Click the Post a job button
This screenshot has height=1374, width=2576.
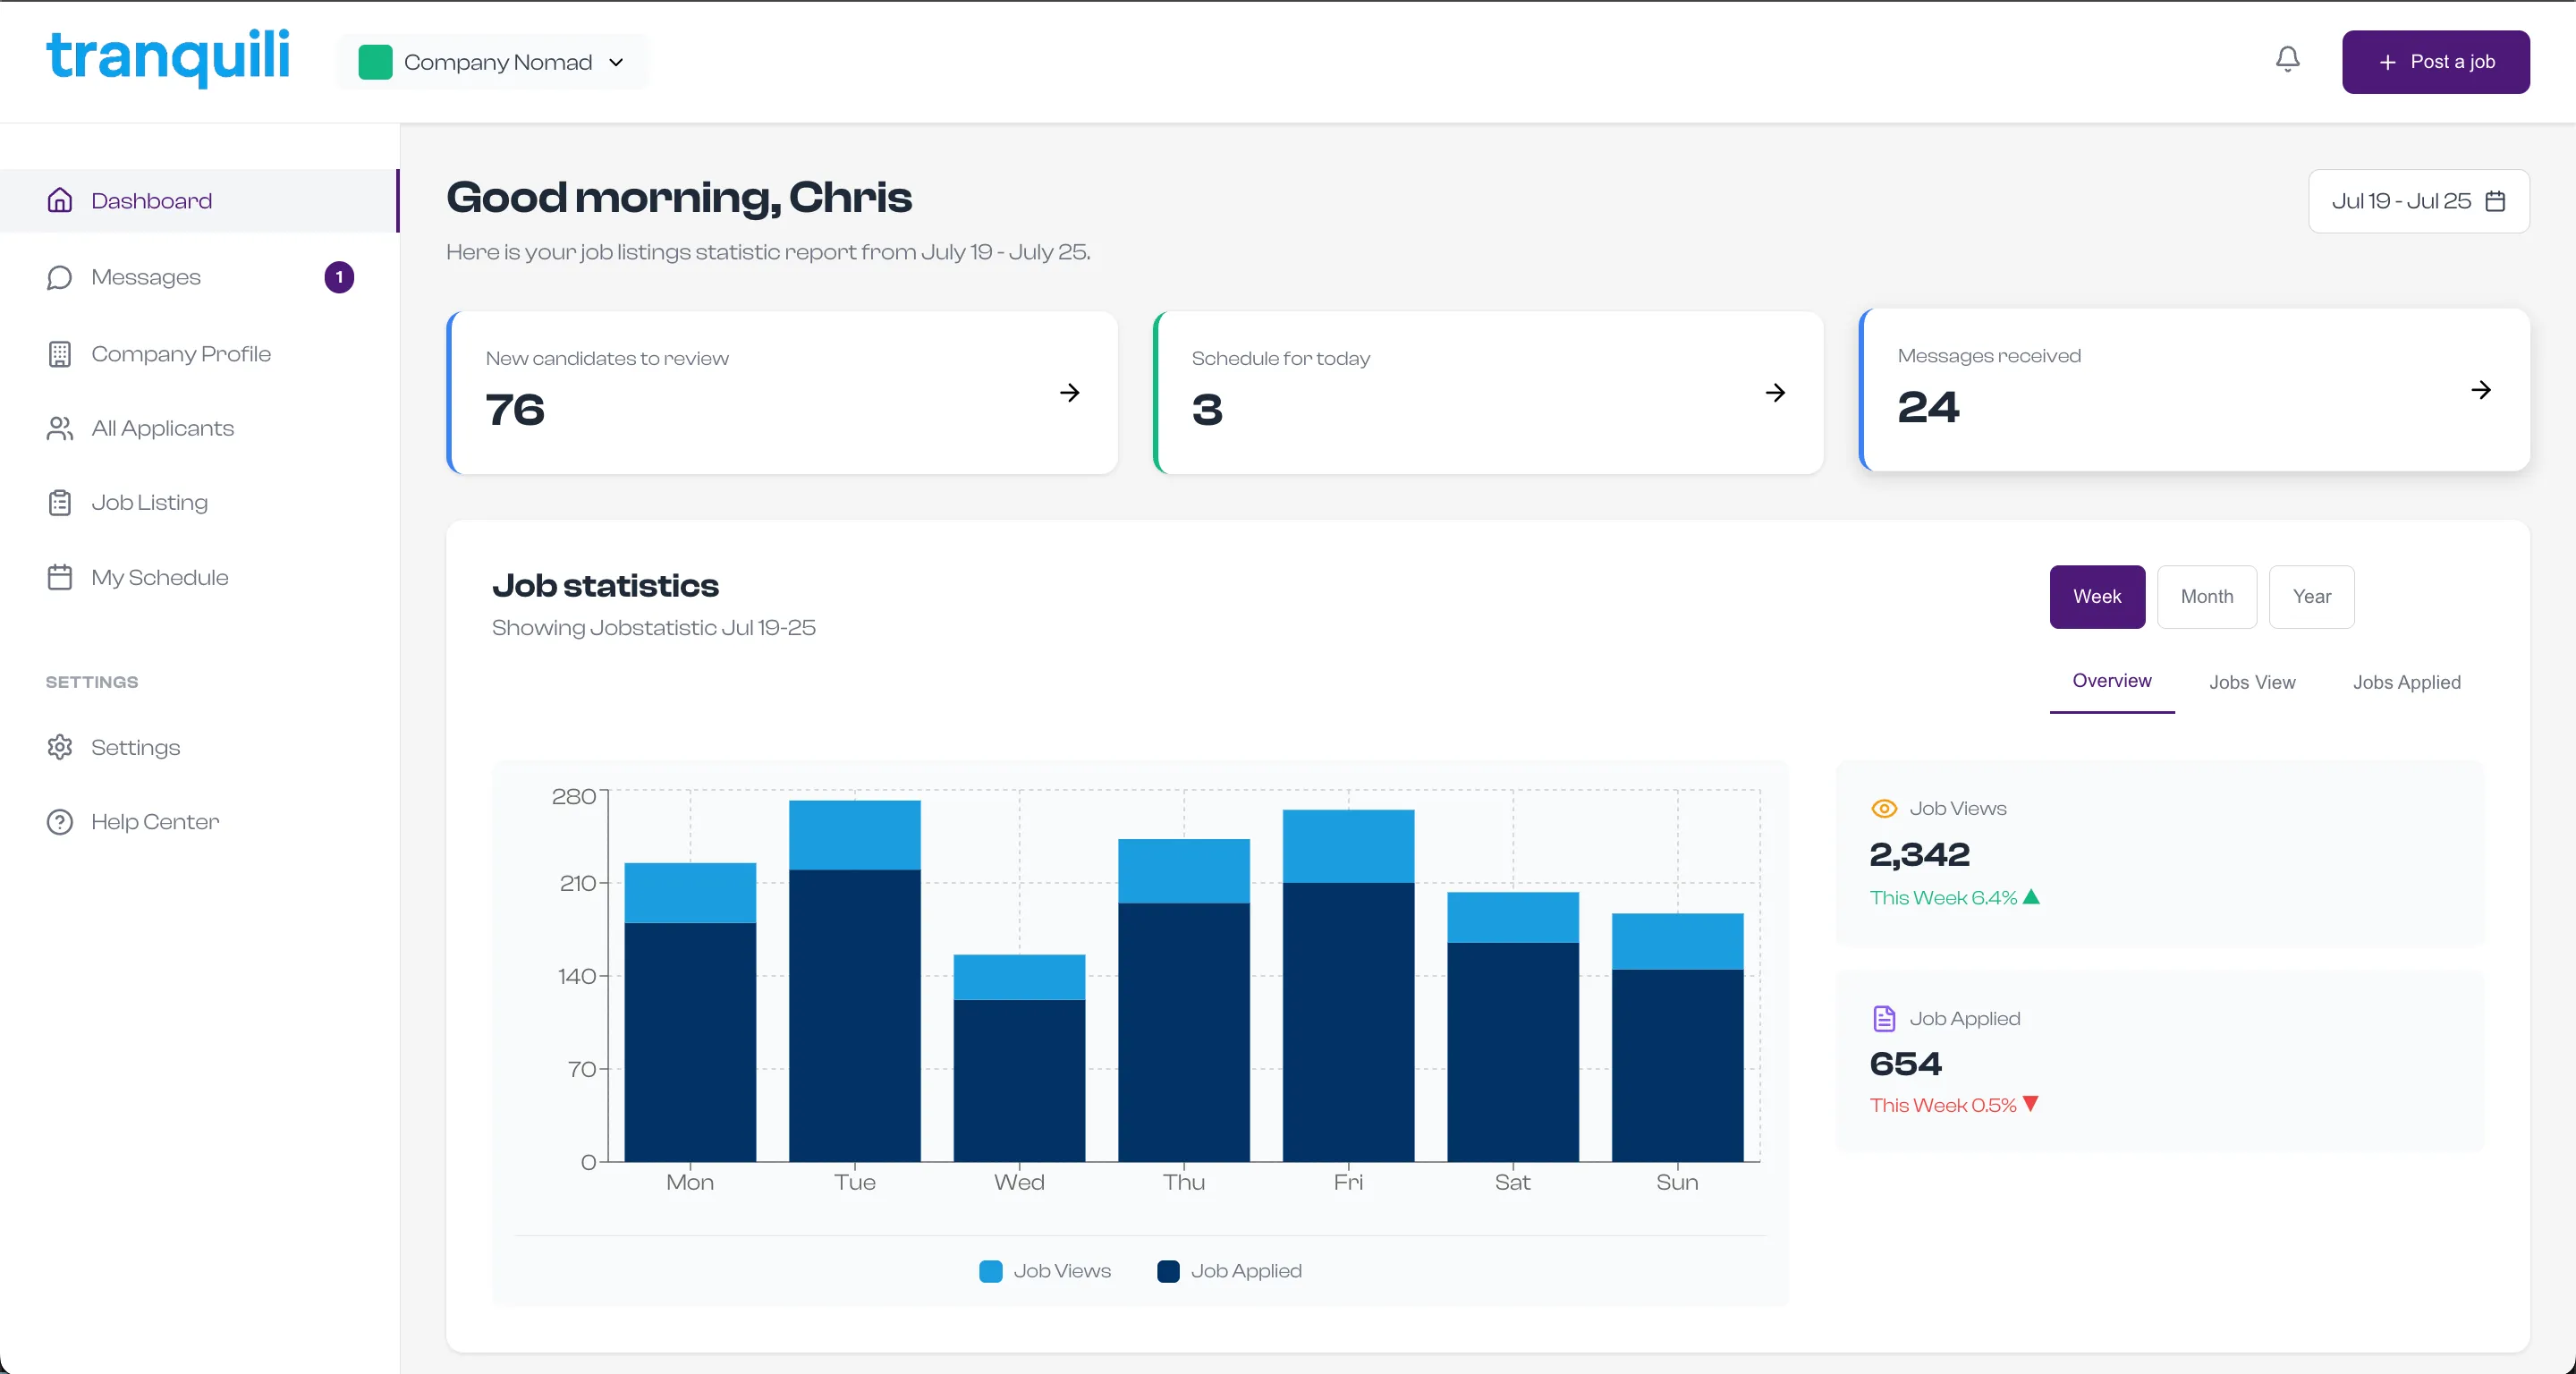[2436, 62]
